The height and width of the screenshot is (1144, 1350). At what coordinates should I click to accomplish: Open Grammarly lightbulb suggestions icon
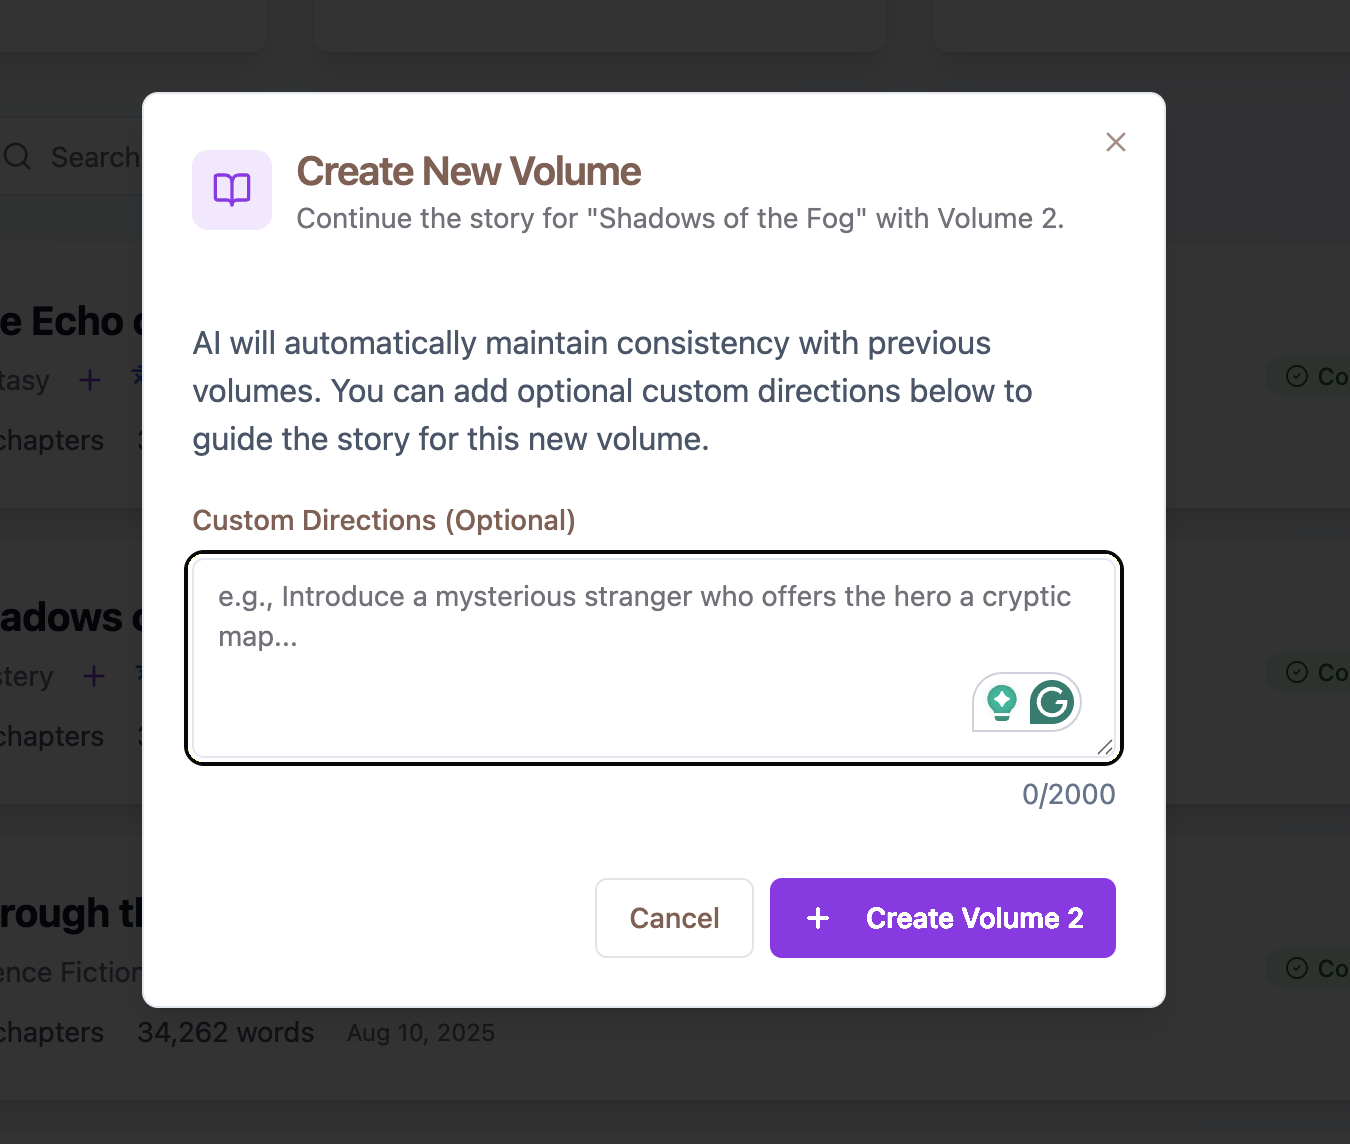(1002, 702)
